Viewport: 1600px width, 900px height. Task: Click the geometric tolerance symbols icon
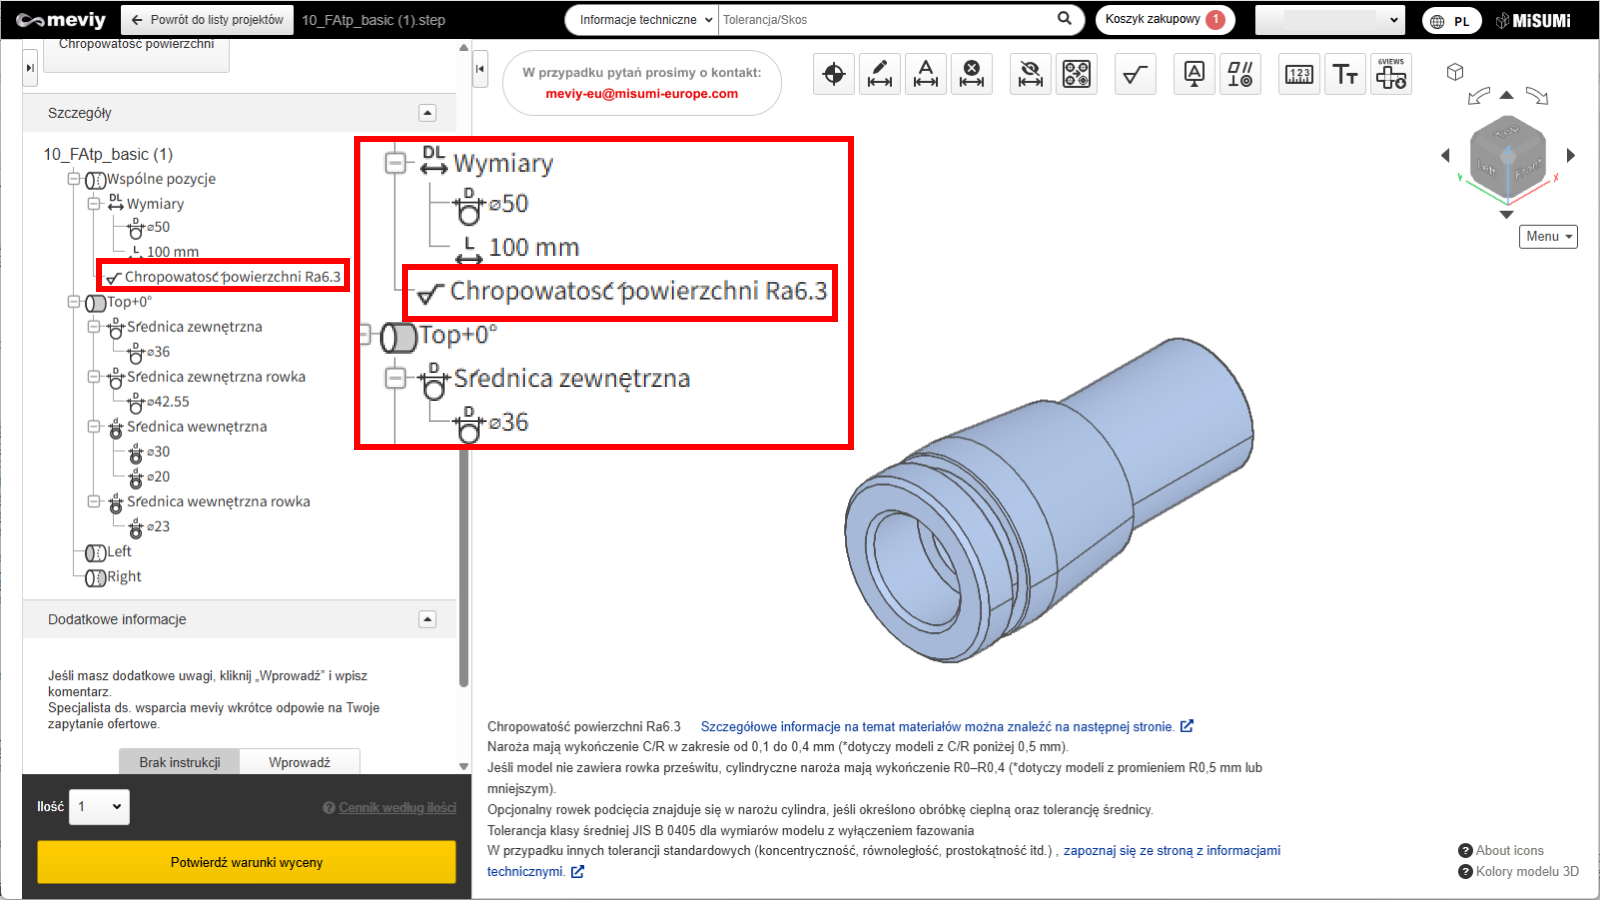point(1240,74)
